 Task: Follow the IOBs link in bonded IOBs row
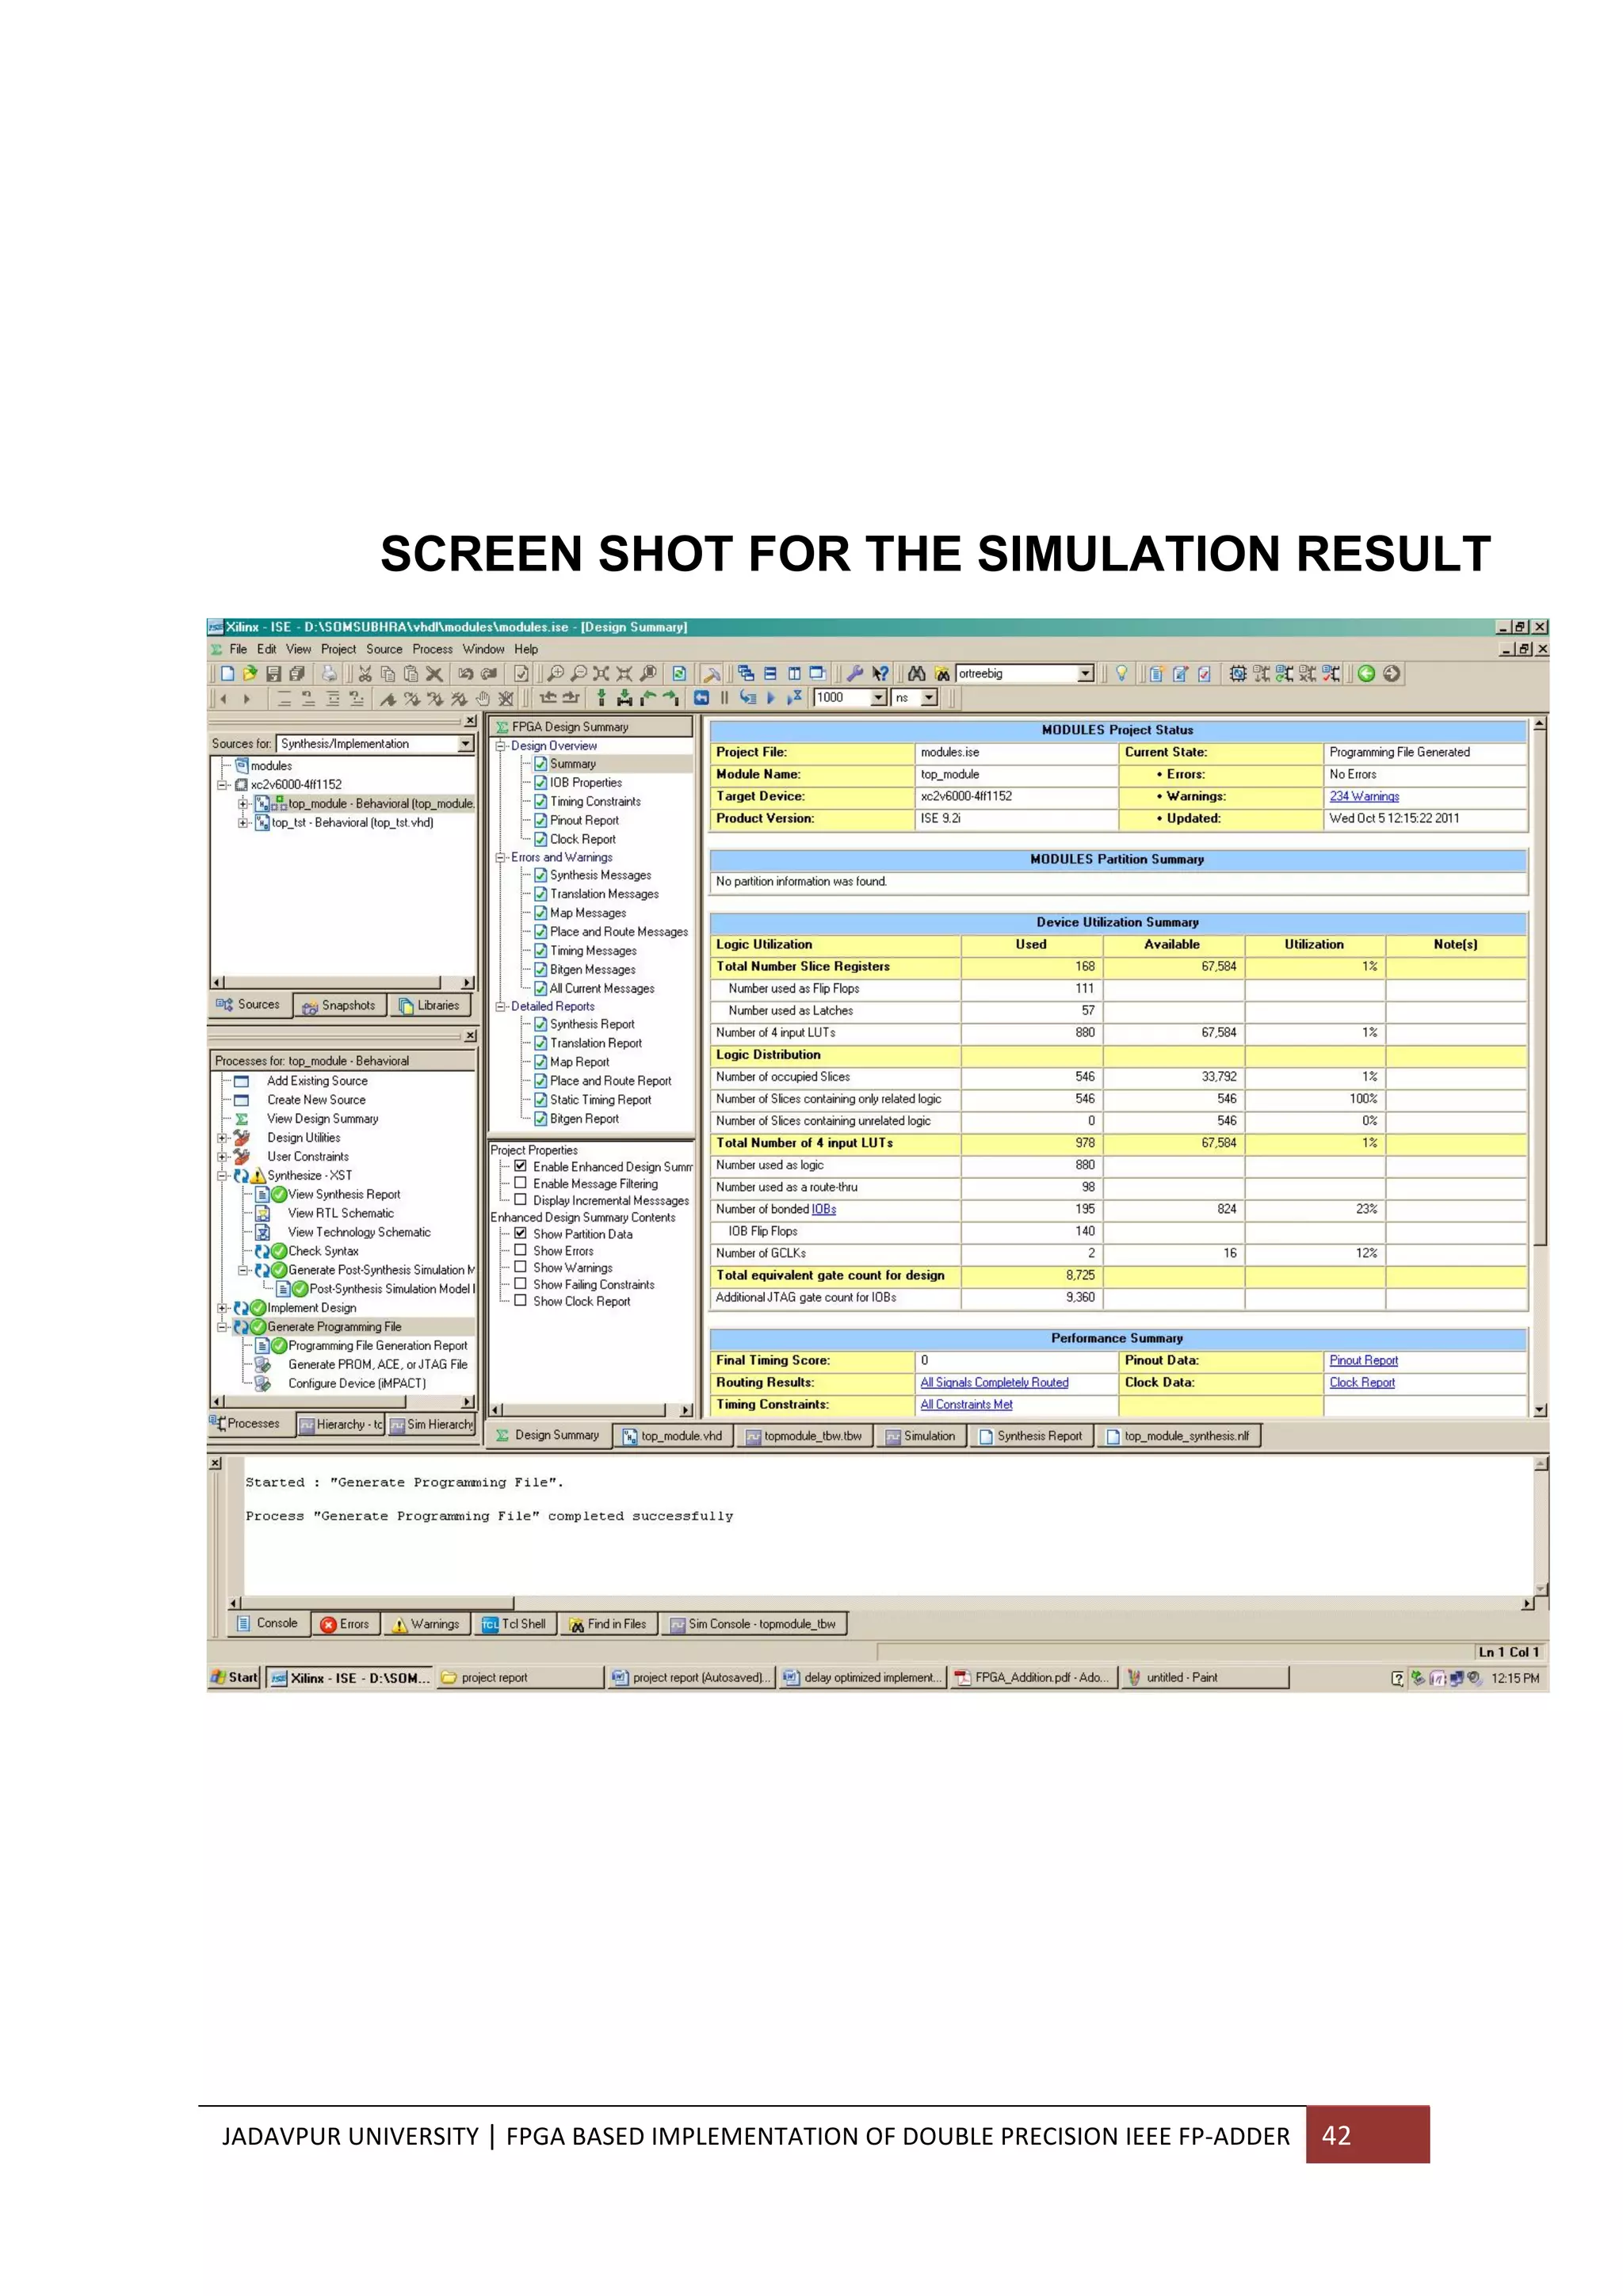(x=823, y=1209)
